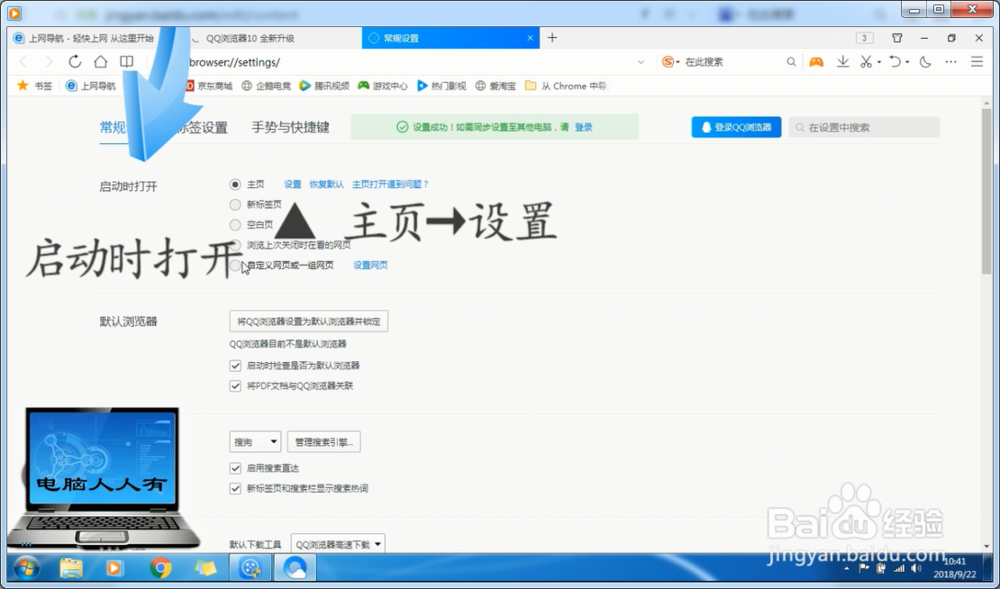This screenshot has height=589, width=1000.
Task: Click the settings page vertical scrollbar
Action: 987,191
